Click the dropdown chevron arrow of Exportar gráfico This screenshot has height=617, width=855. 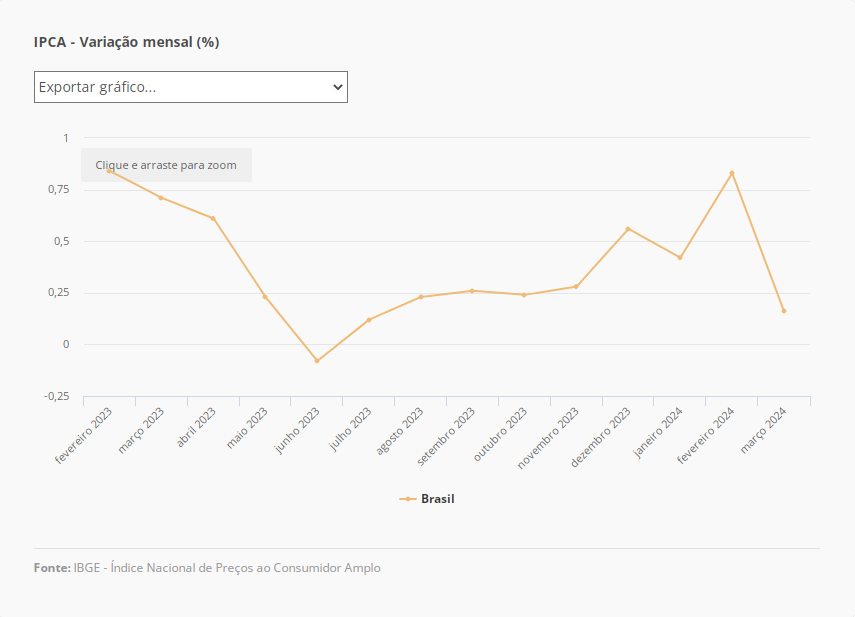tap(337, 87)
